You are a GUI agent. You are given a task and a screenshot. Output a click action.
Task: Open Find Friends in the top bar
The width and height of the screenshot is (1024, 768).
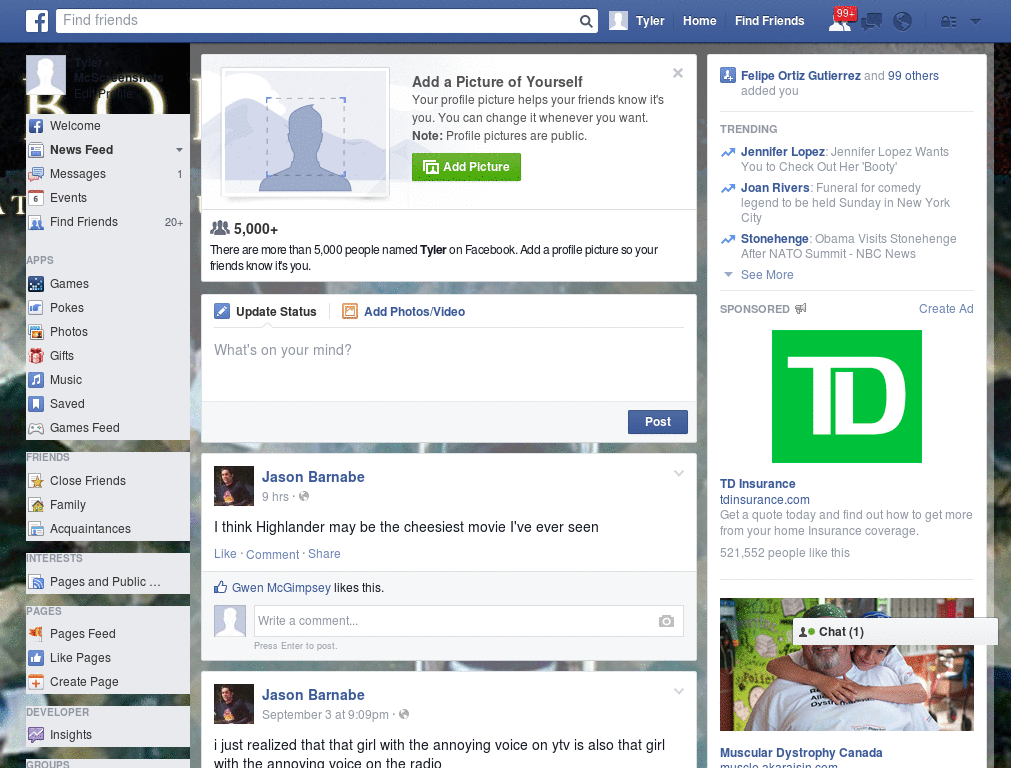(769, 21)
